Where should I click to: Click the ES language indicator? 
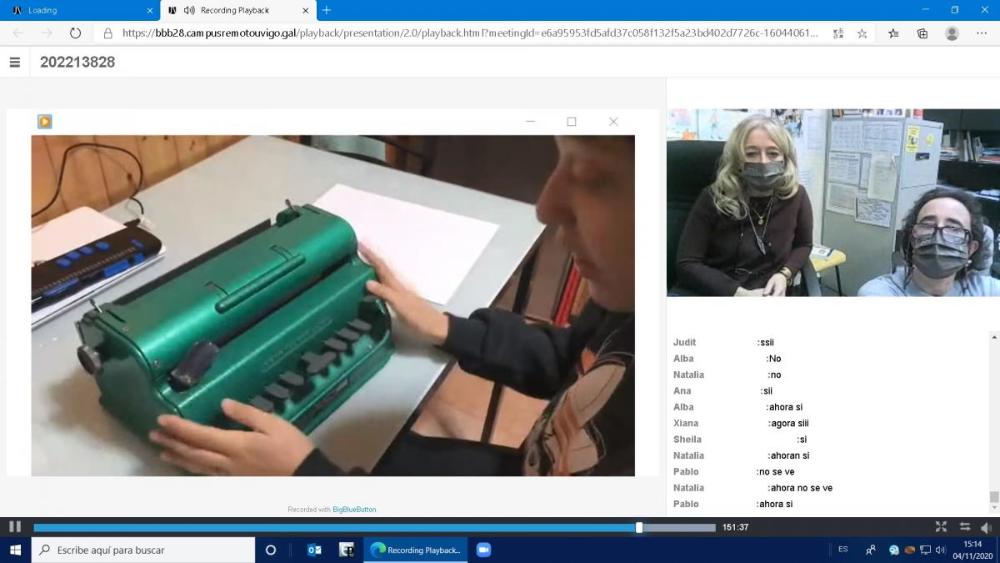coord(842,549)
